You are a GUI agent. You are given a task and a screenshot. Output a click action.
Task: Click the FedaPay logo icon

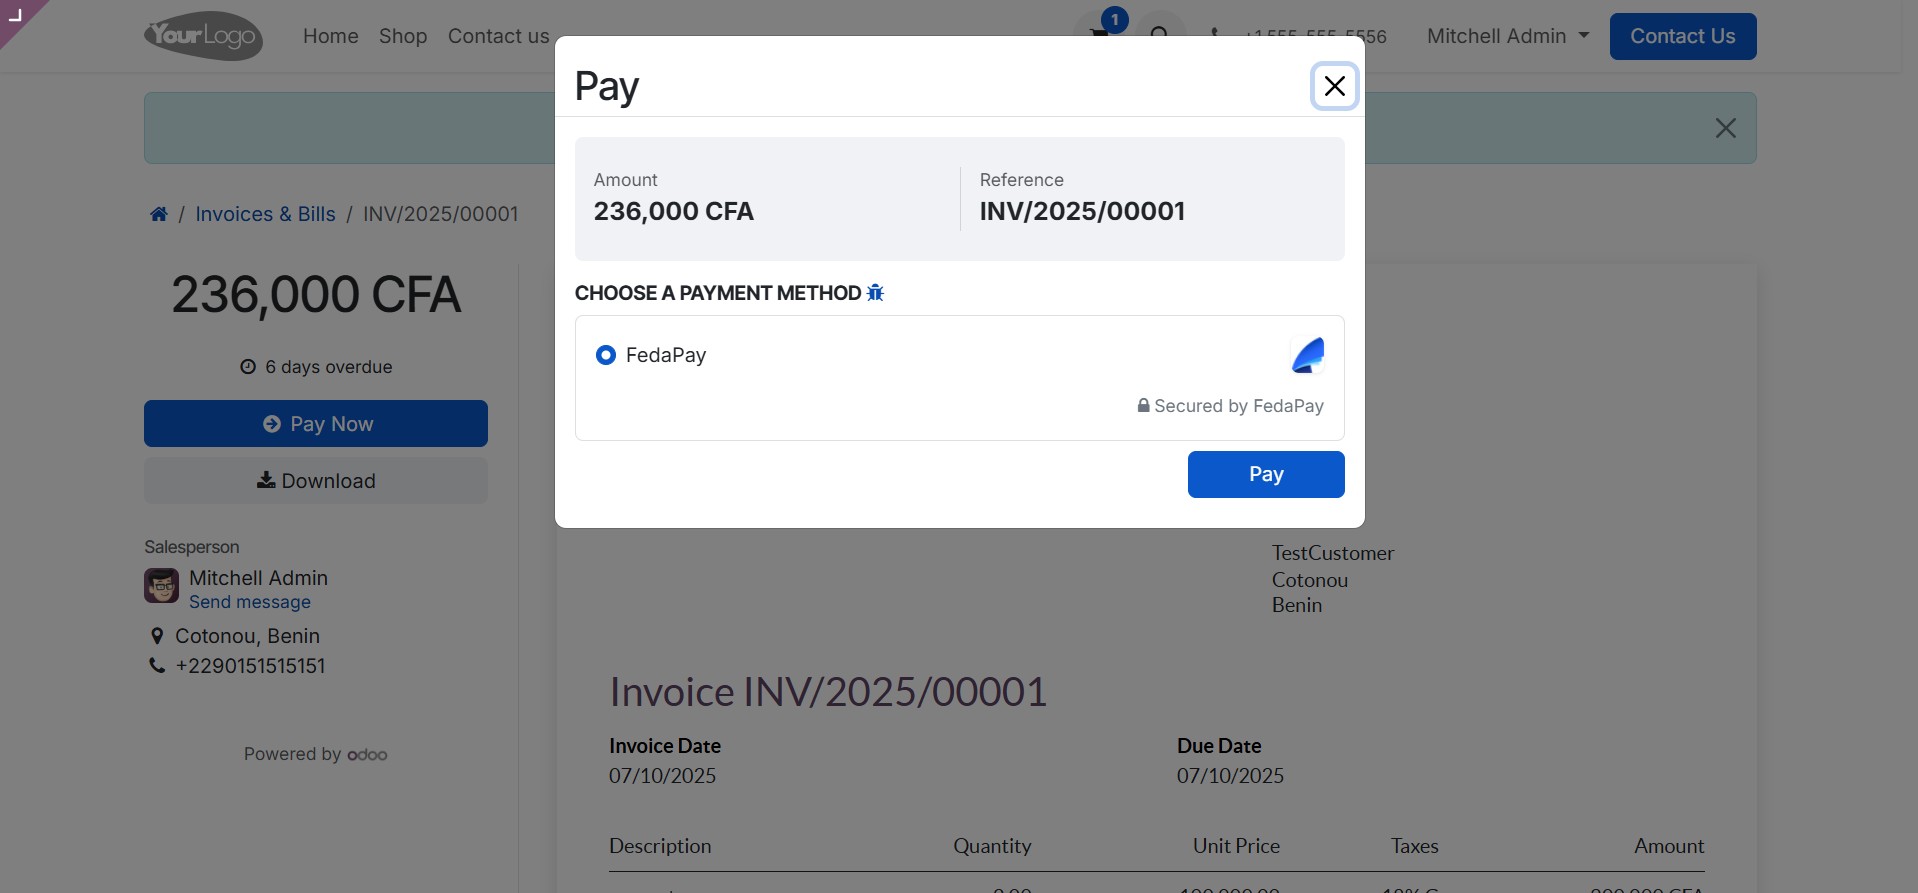click(x=1308, y=355)
